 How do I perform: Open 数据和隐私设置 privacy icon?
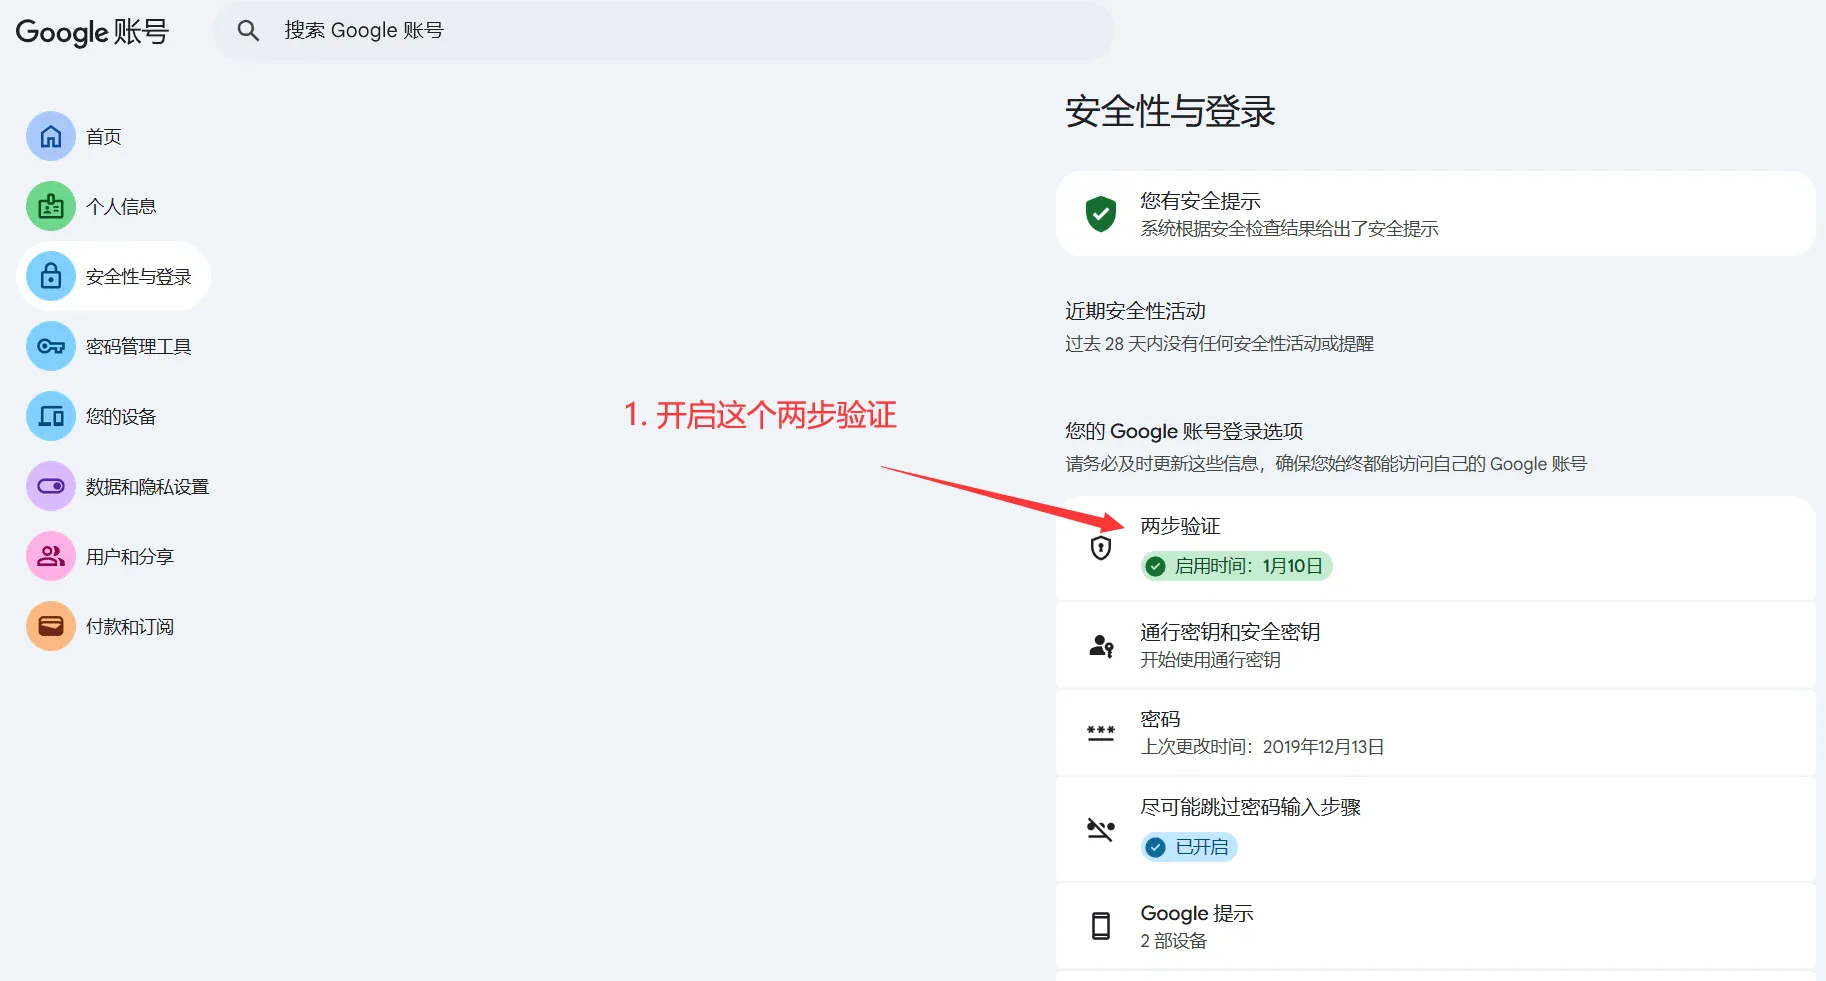pos(50,486)
